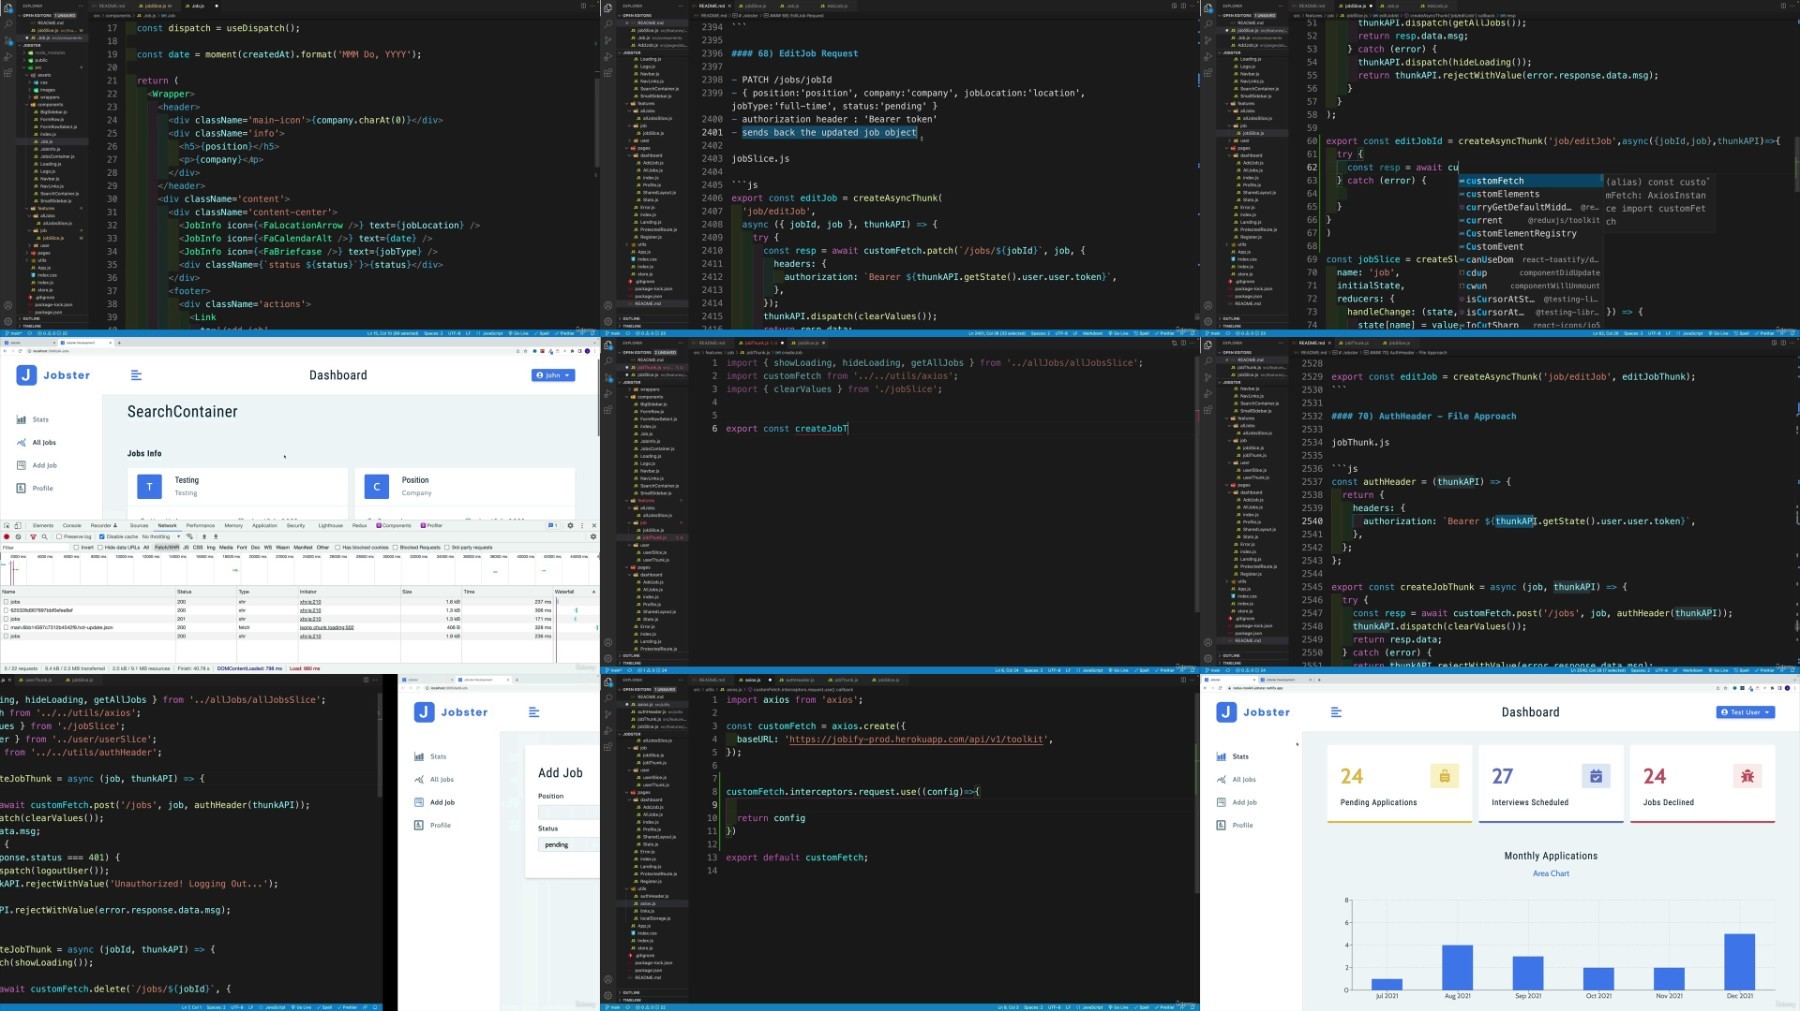Click the Stats icon in John's dashboard sidebar
This screenshot has width=1800, height=1011.
click(21, 420)
